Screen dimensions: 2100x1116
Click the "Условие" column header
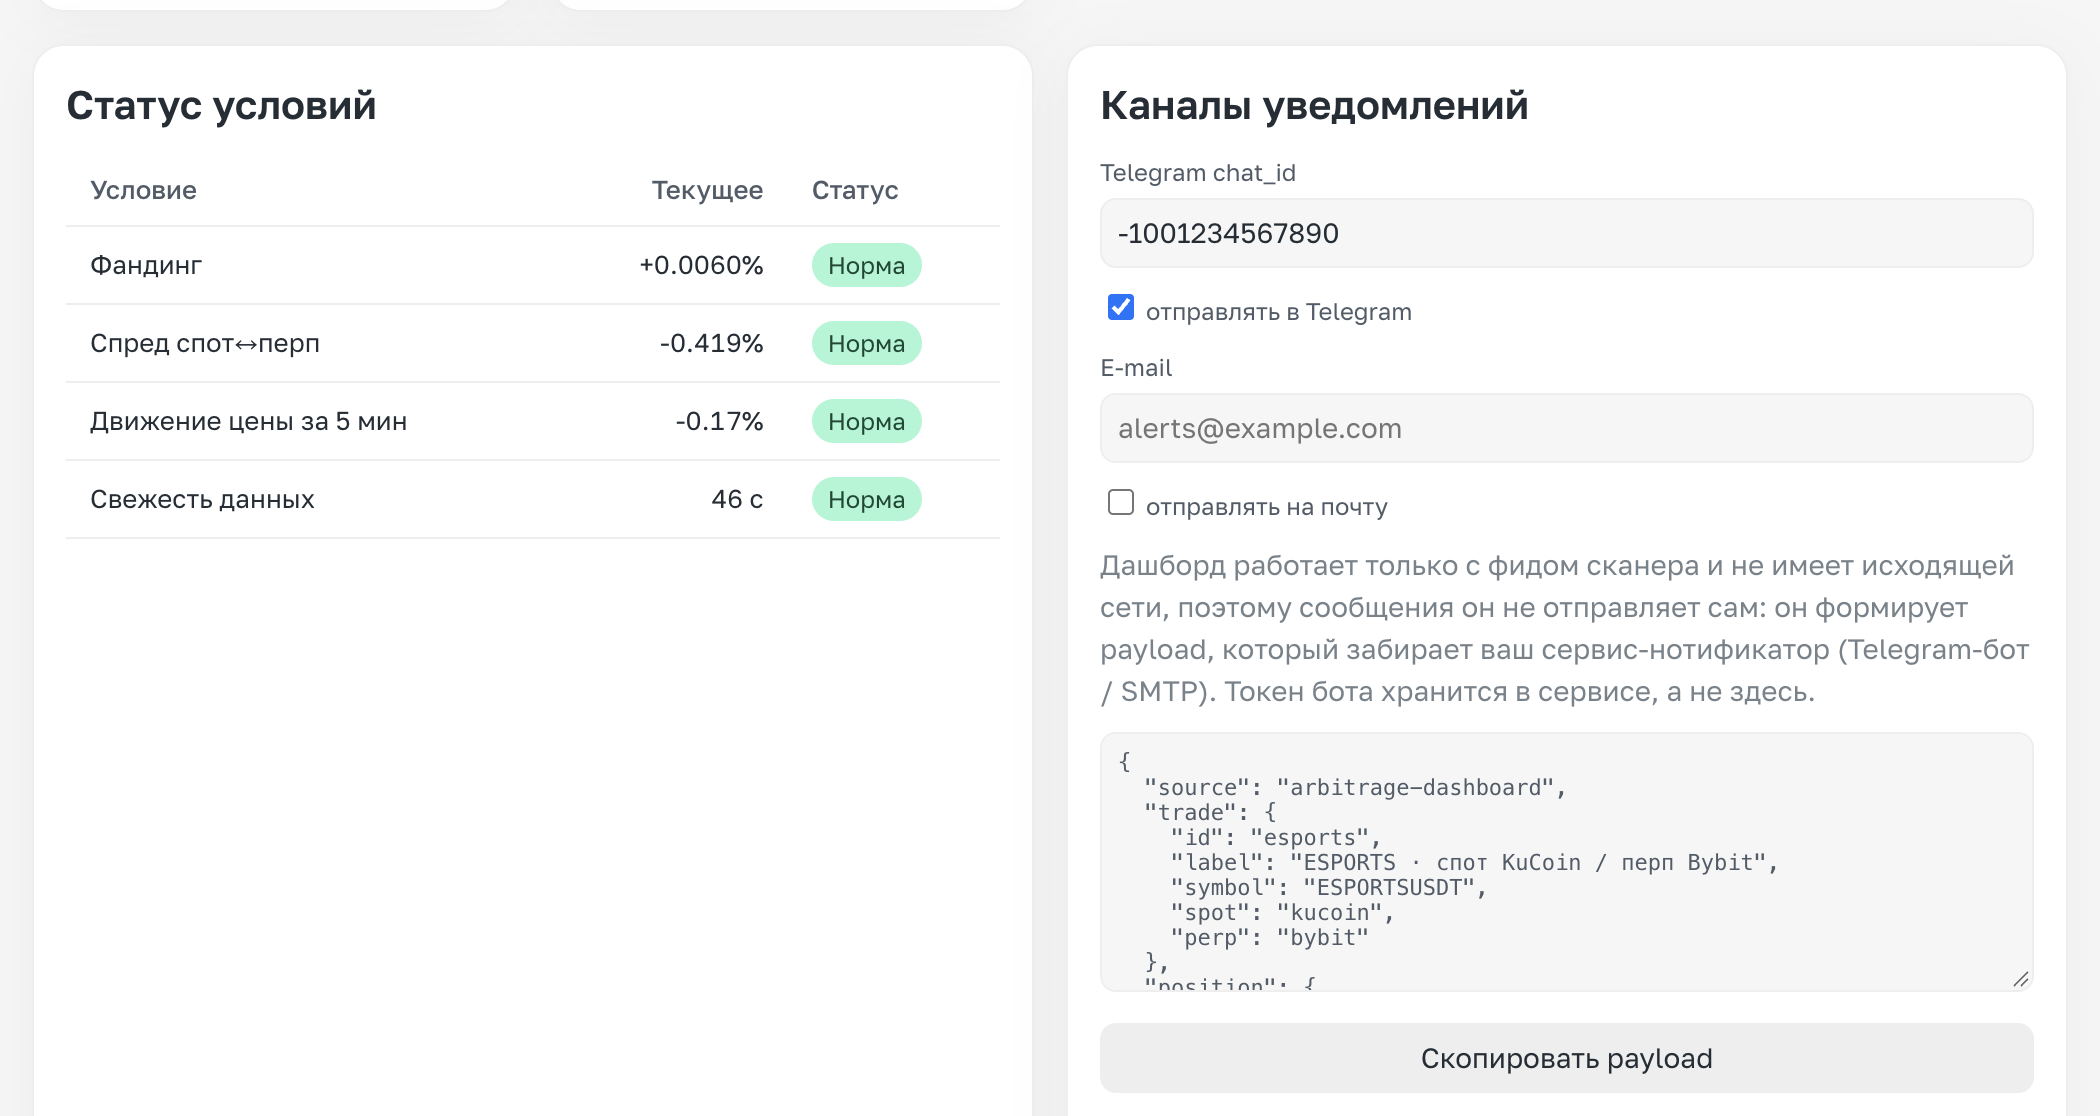143,190
